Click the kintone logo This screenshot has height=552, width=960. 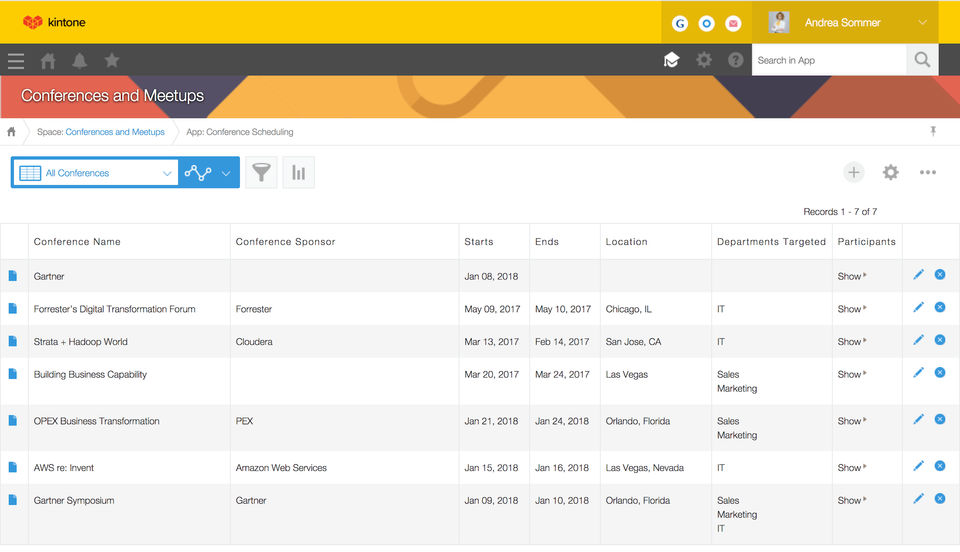[x=54, y=22]
